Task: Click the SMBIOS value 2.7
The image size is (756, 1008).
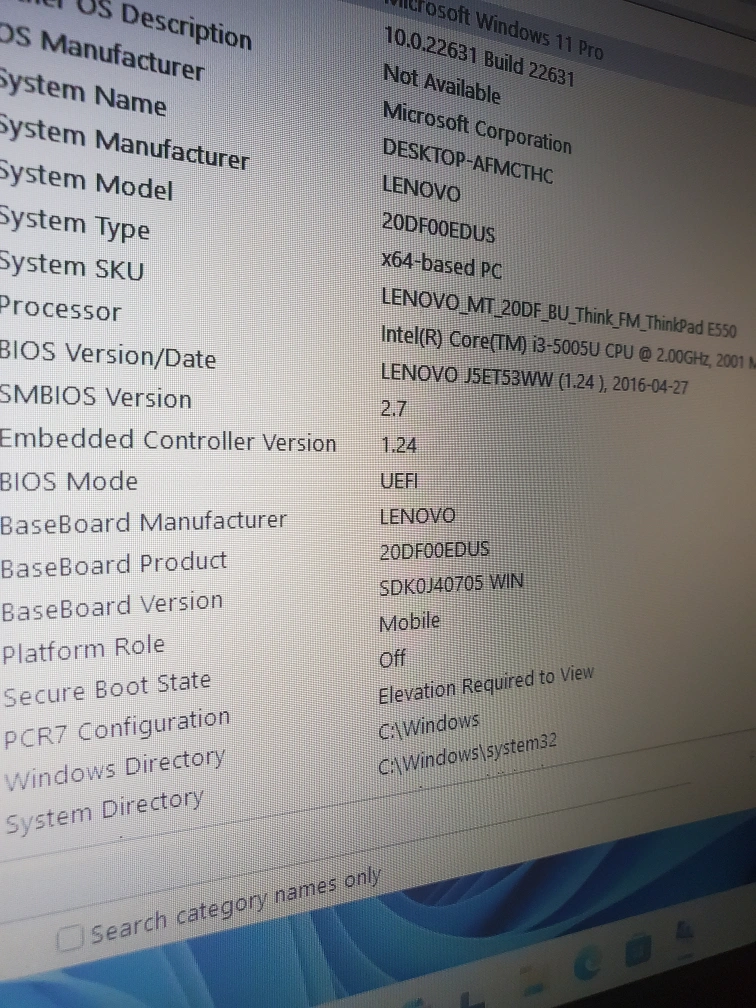Action: pyautogui.click(x=393, y=408)
